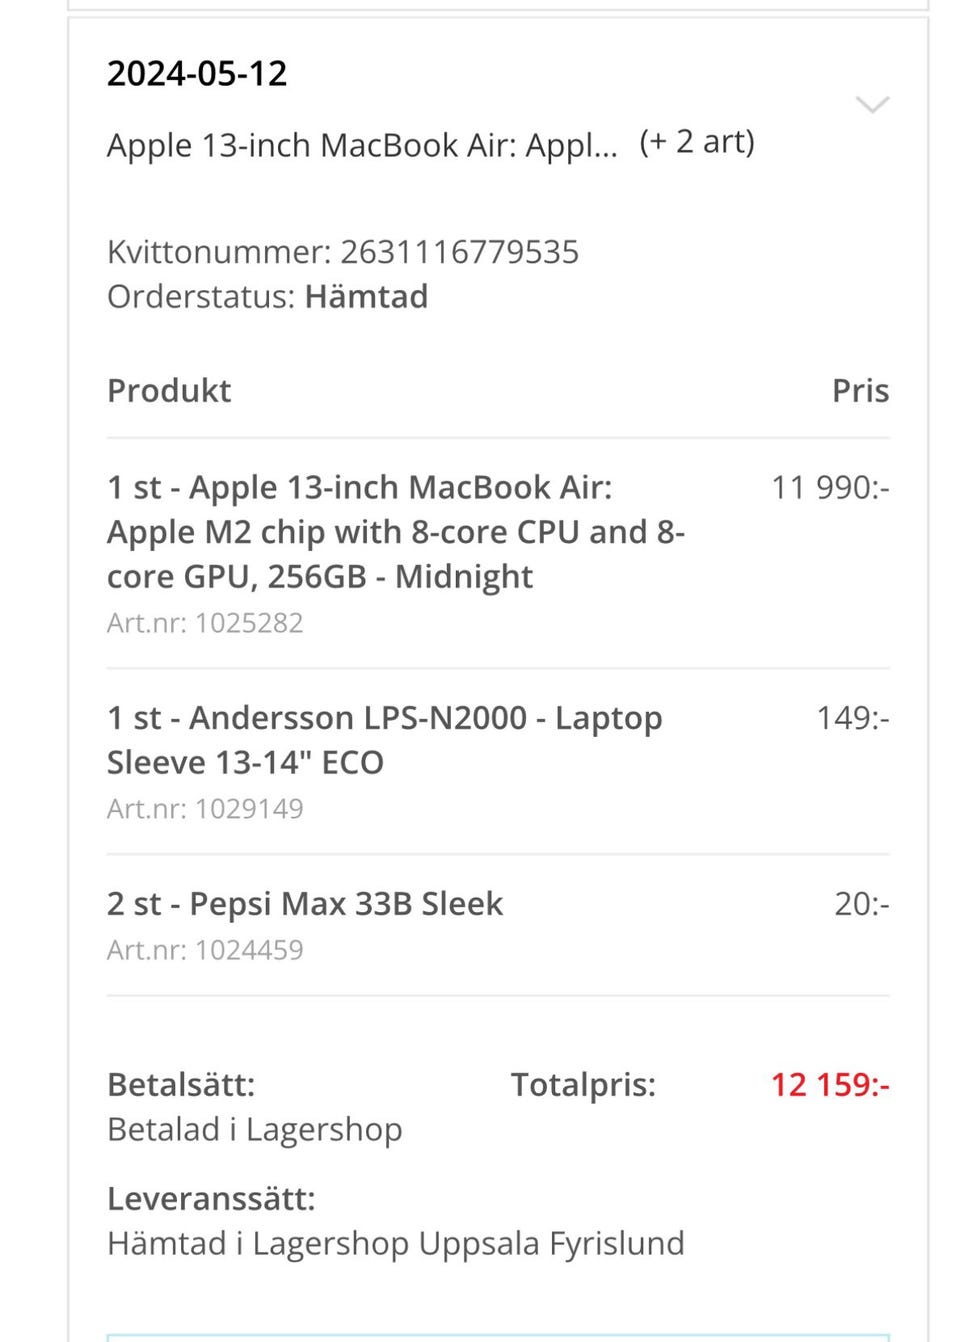960x1342 pixels.
Task: Click the red total price 12 159:-
Action: (829, 1085)
